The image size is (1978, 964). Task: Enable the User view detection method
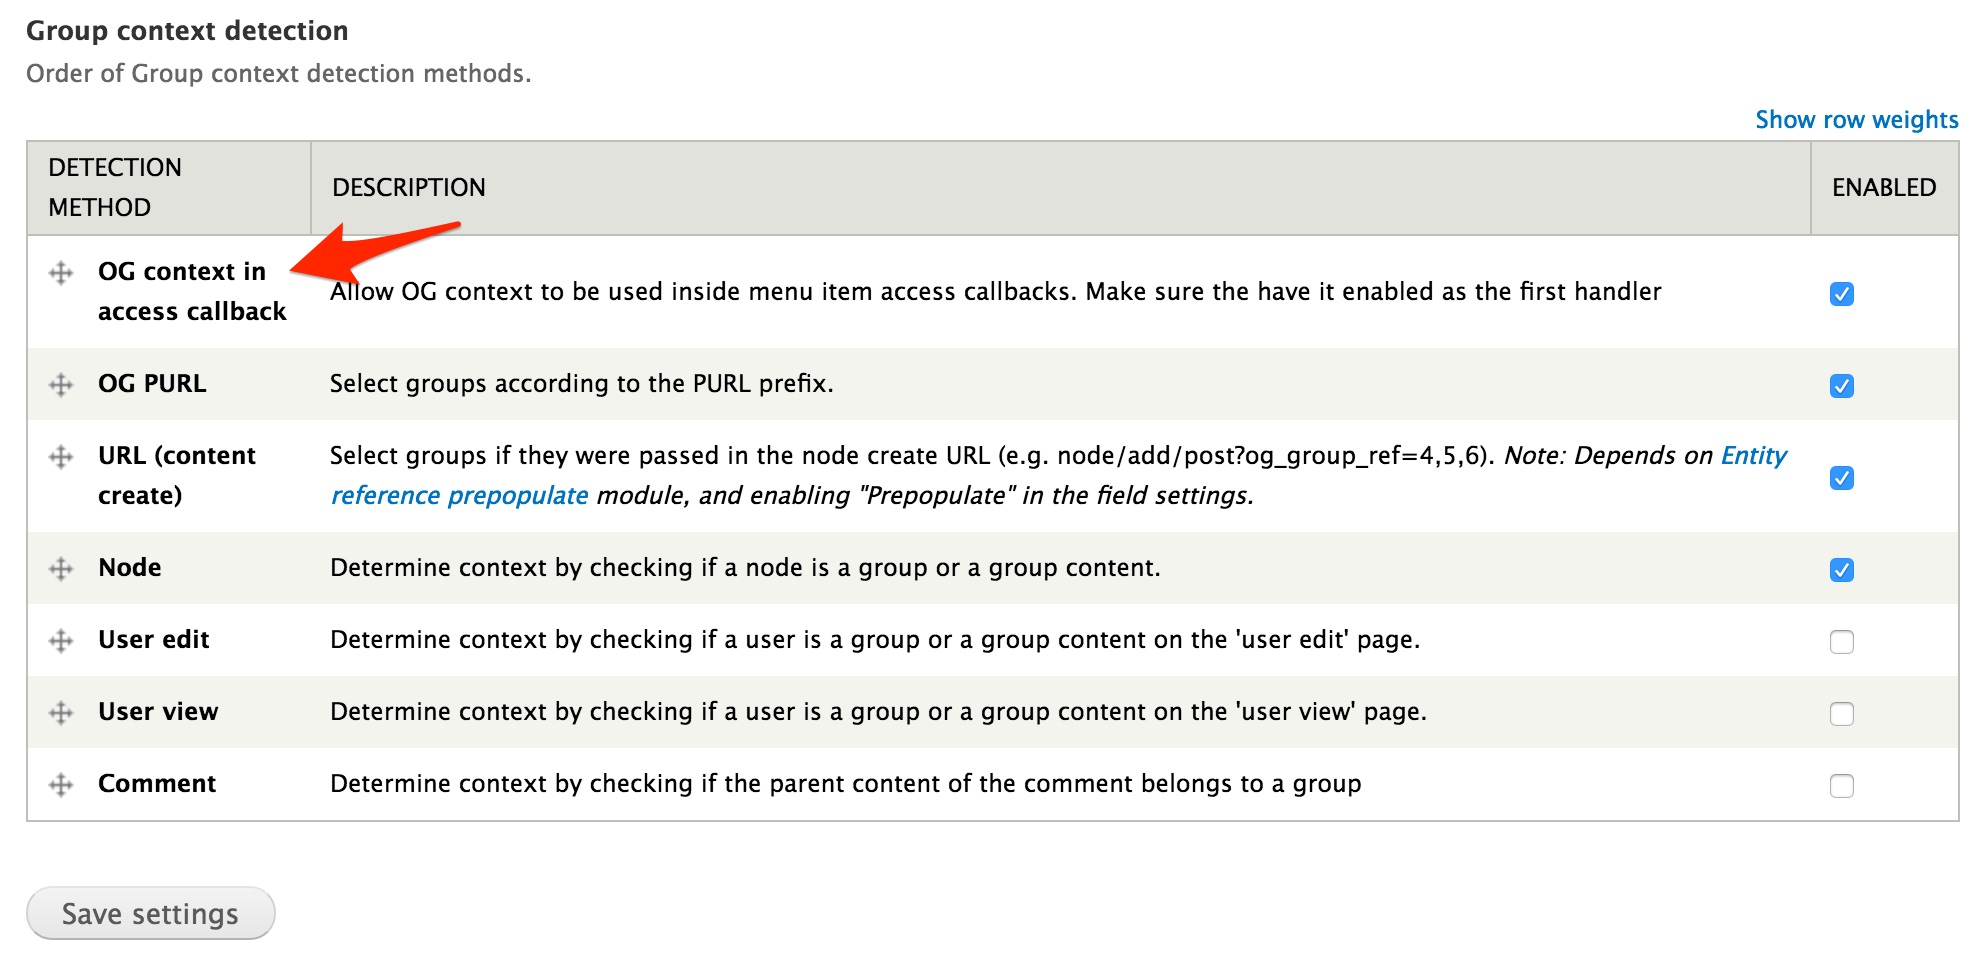click(x=1841, y=714)
